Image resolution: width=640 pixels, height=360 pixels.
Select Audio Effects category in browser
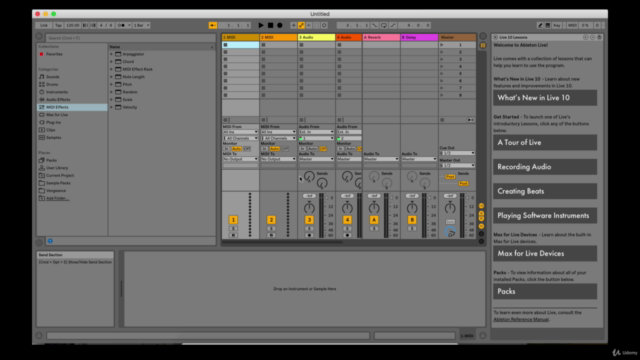(x=58, y=100)
